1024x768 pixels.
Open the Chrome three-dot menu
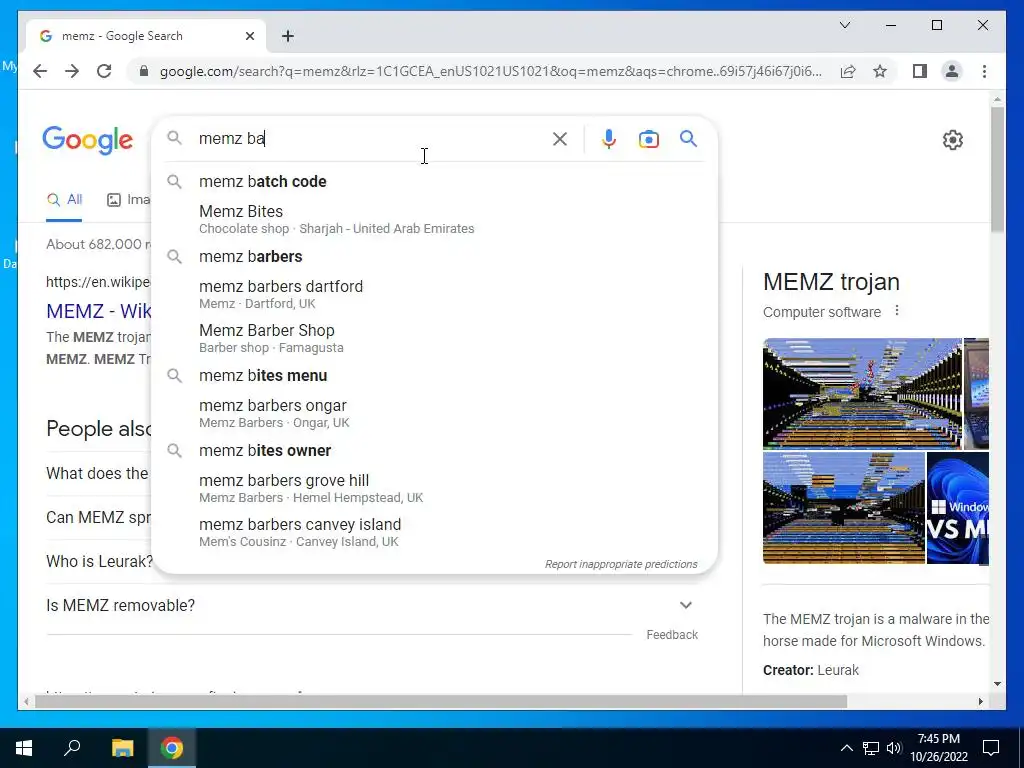coord(984,71)
